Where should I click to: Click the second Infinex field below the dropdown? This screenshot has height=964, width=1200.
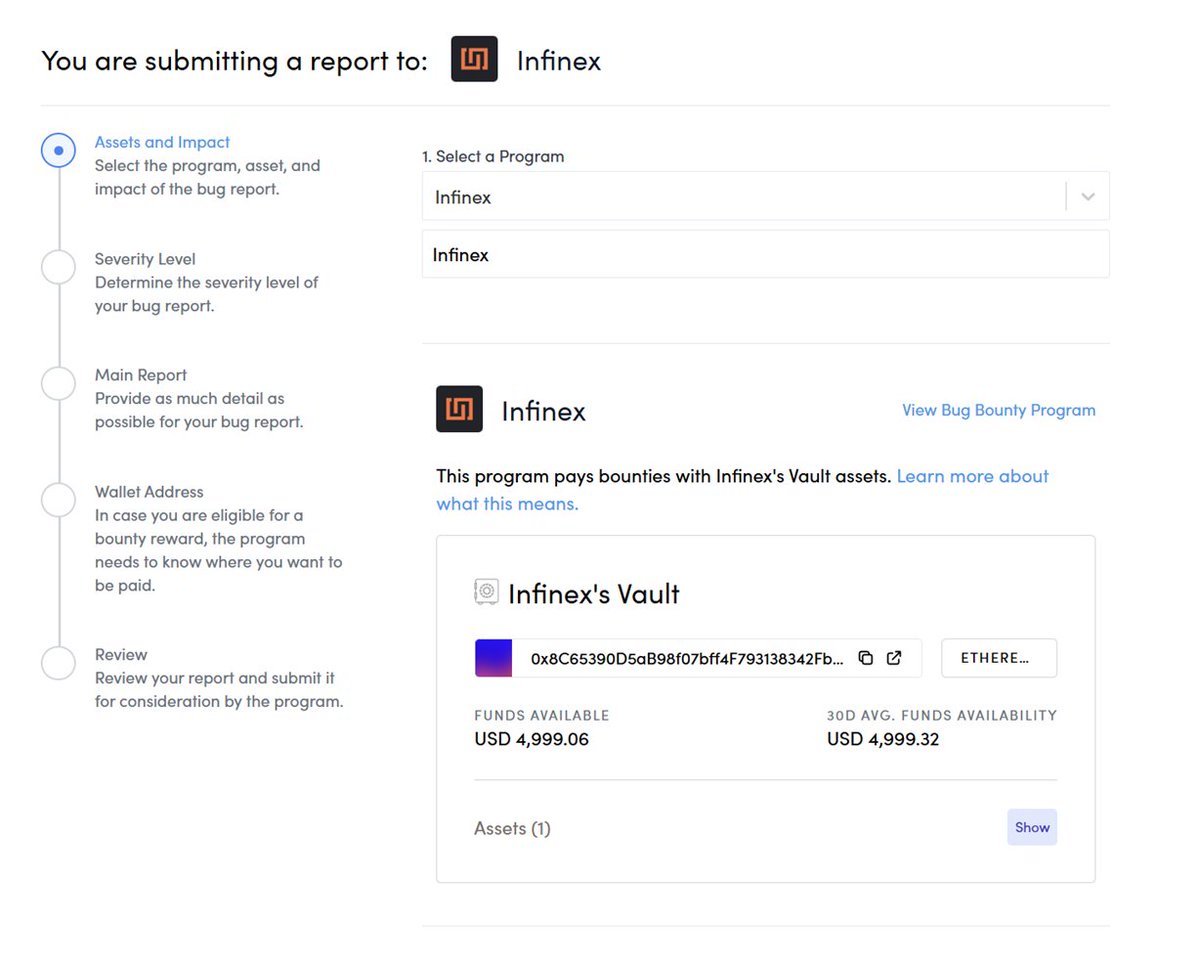click(765, 254)
